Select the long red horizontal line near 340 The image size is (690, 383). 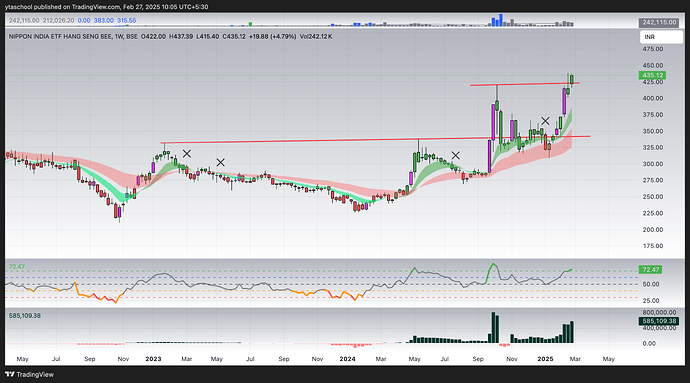point(375,139)
